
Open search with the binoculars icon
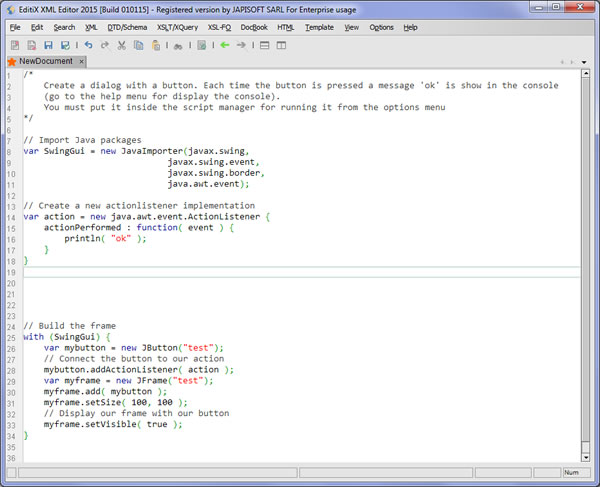tap(178, 46)
